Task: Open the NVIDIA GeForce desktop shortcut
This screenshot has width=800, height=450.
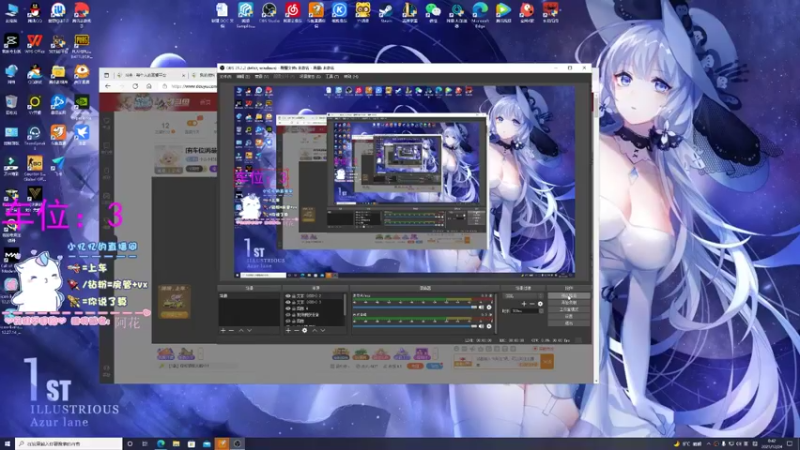Action: [82, 106]
